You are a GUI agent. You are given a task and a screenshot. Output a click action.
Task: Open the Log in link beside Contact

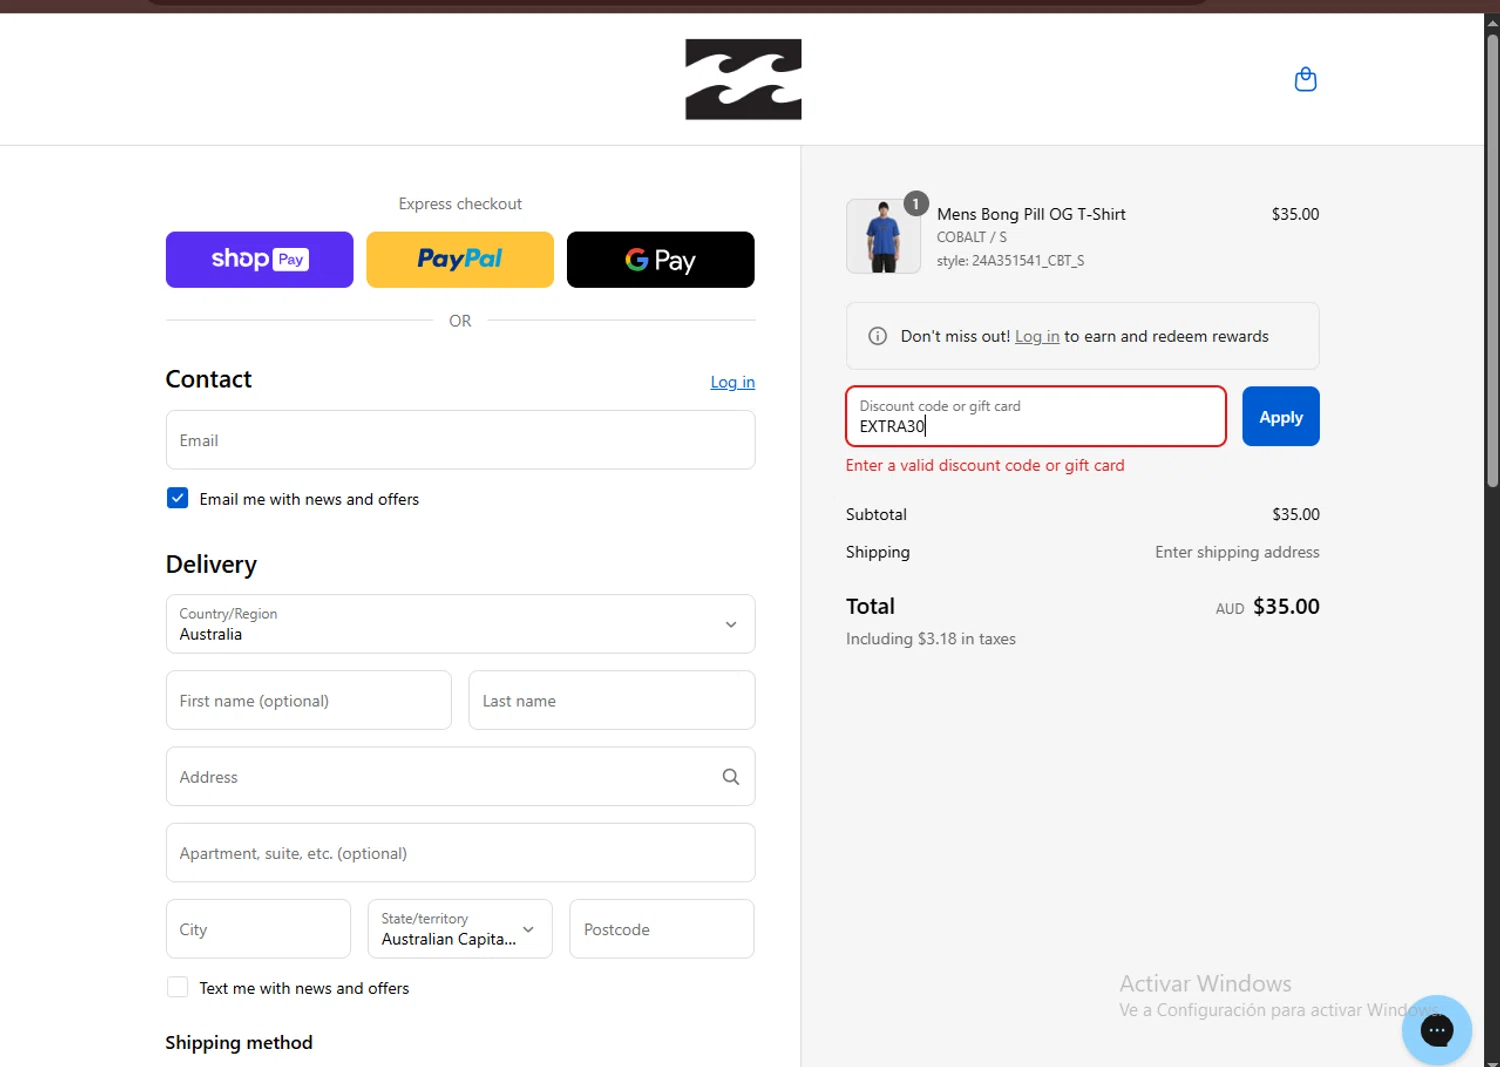coord(732,382)
